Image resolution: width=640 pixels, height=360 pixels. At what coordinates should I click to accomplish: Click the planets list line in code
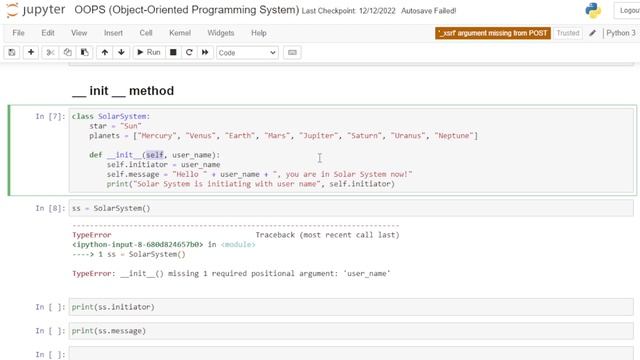click(283, 136)
